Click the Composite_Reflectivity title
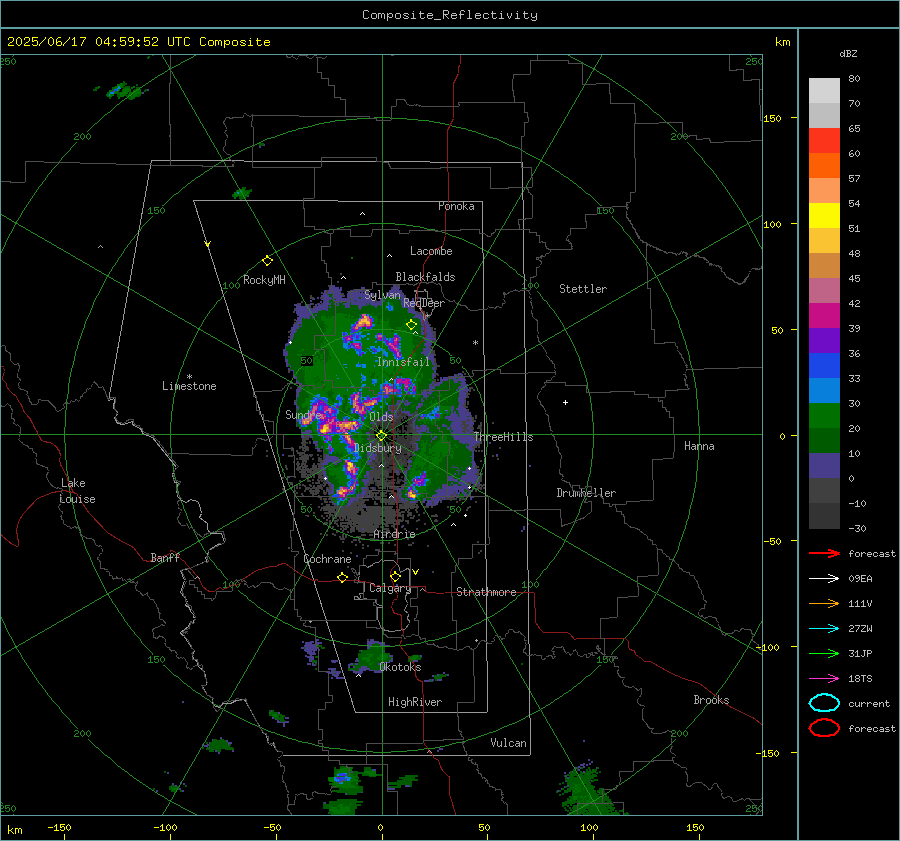Image resolution: width=900 pixels, height=841 pixels. click(x=450, y=15)
